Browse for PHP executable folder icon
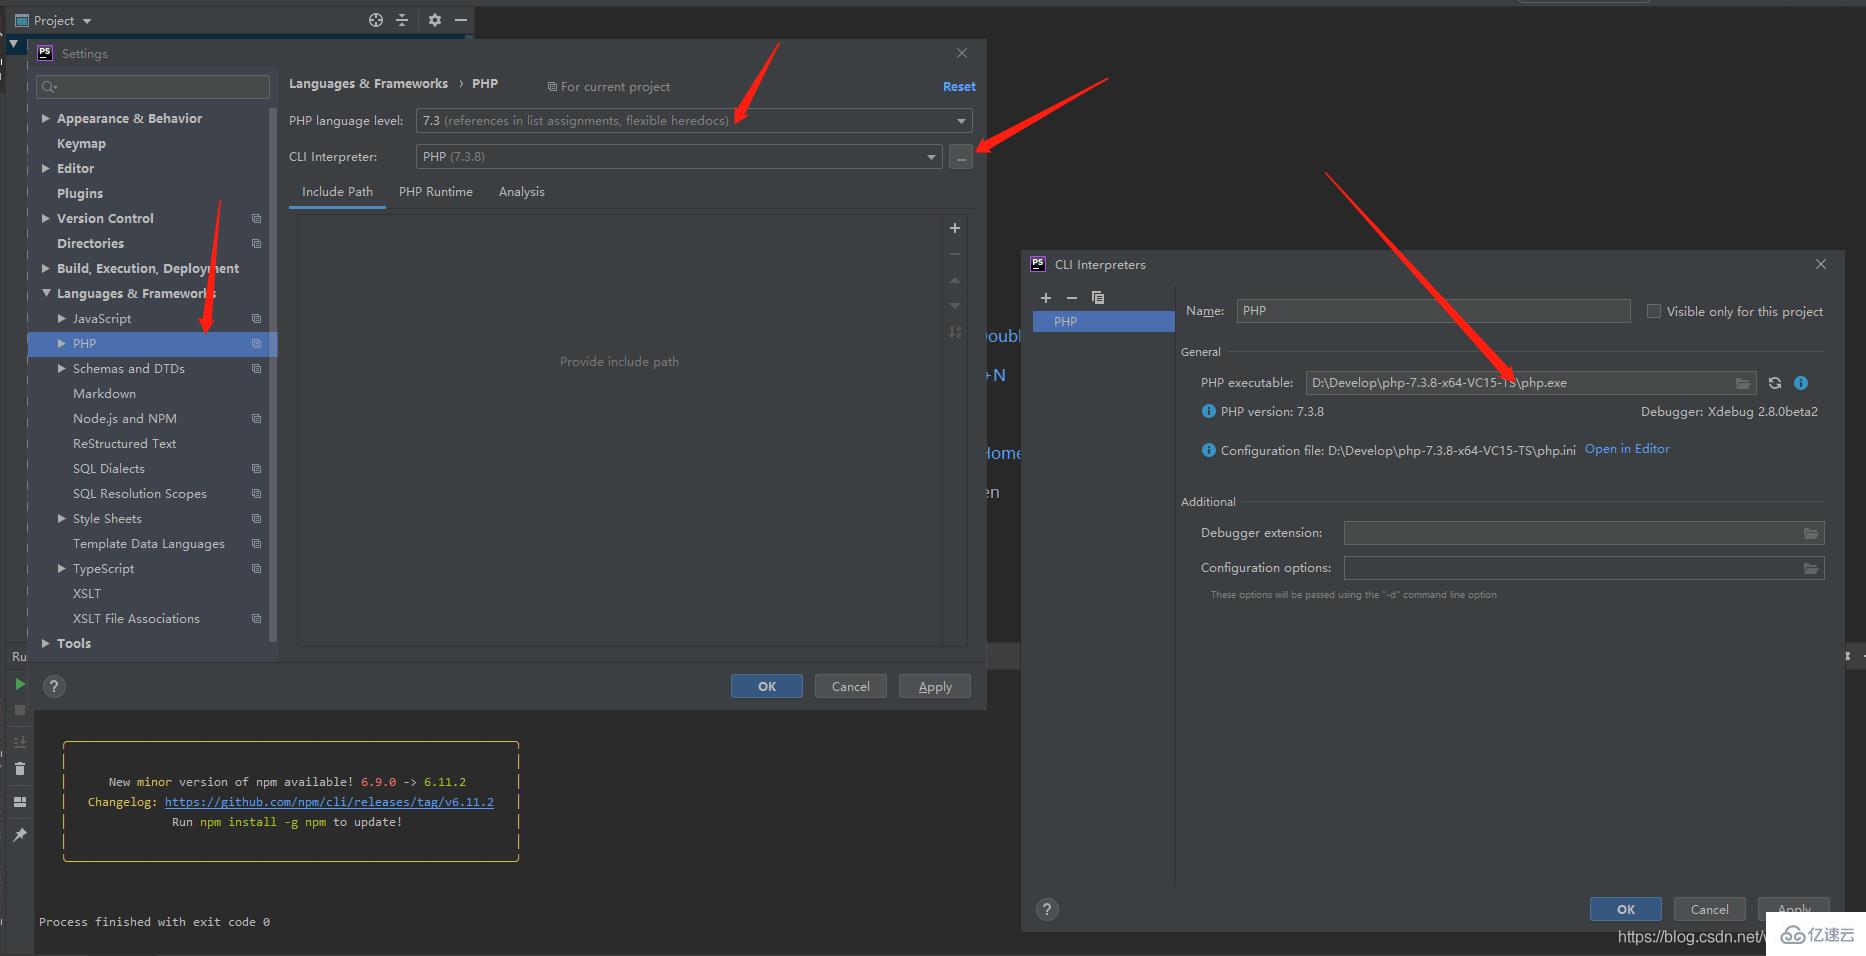Screen dimensions: 1866x956 [x=1743, y=383]
